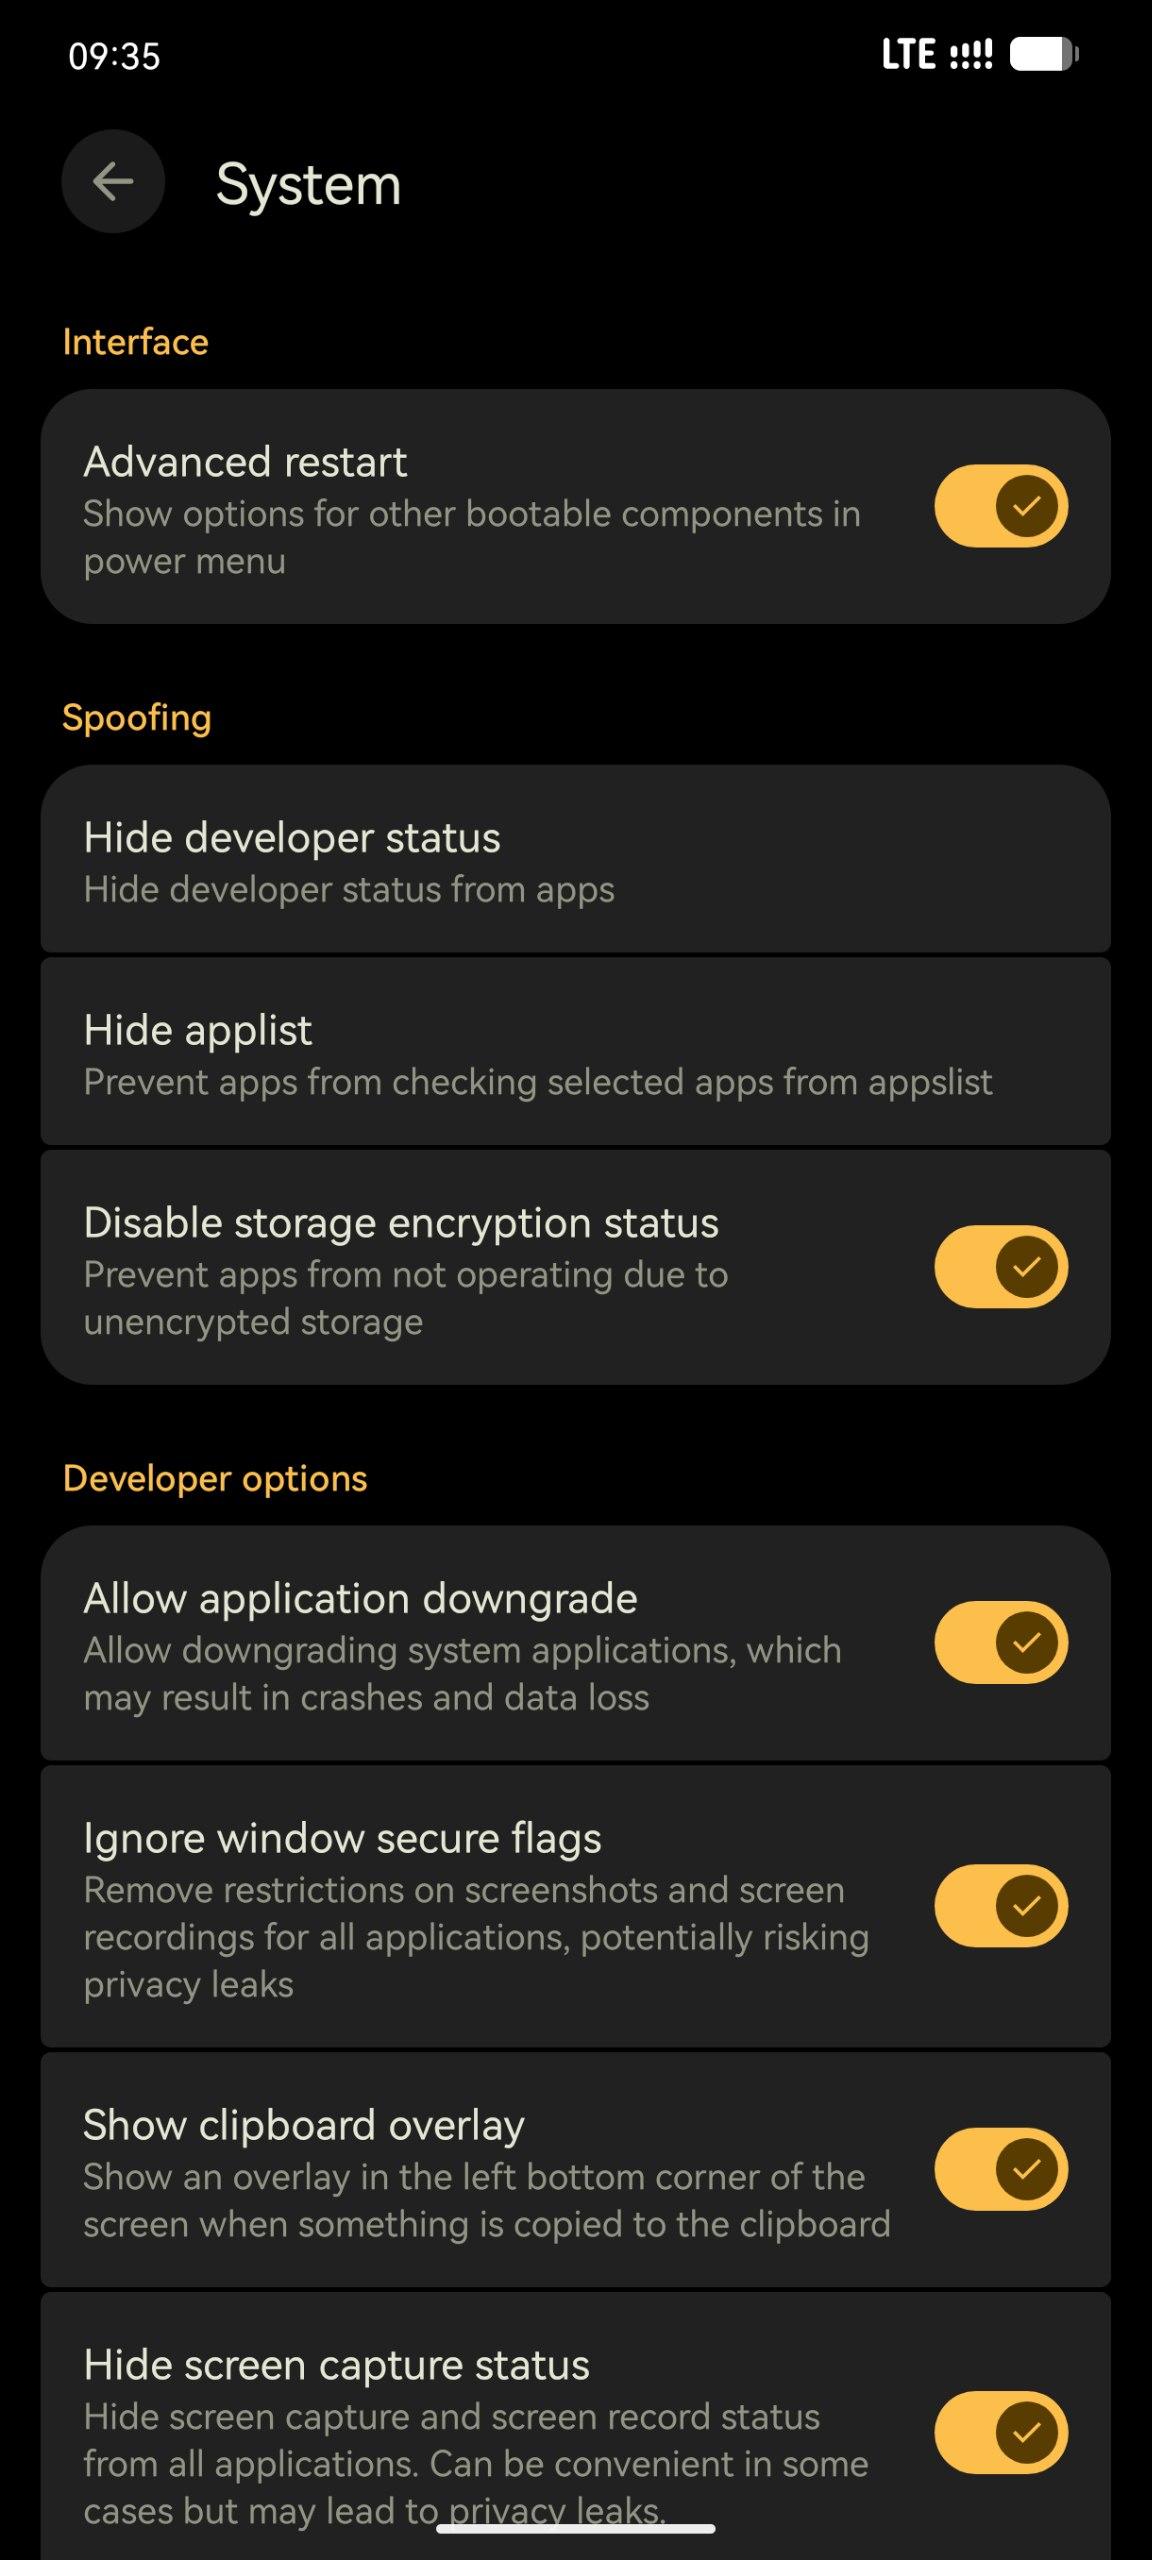Screen dimensions: 1152x2560
Task: Tap Allow application downgrade label
Action: (360, 1598)
